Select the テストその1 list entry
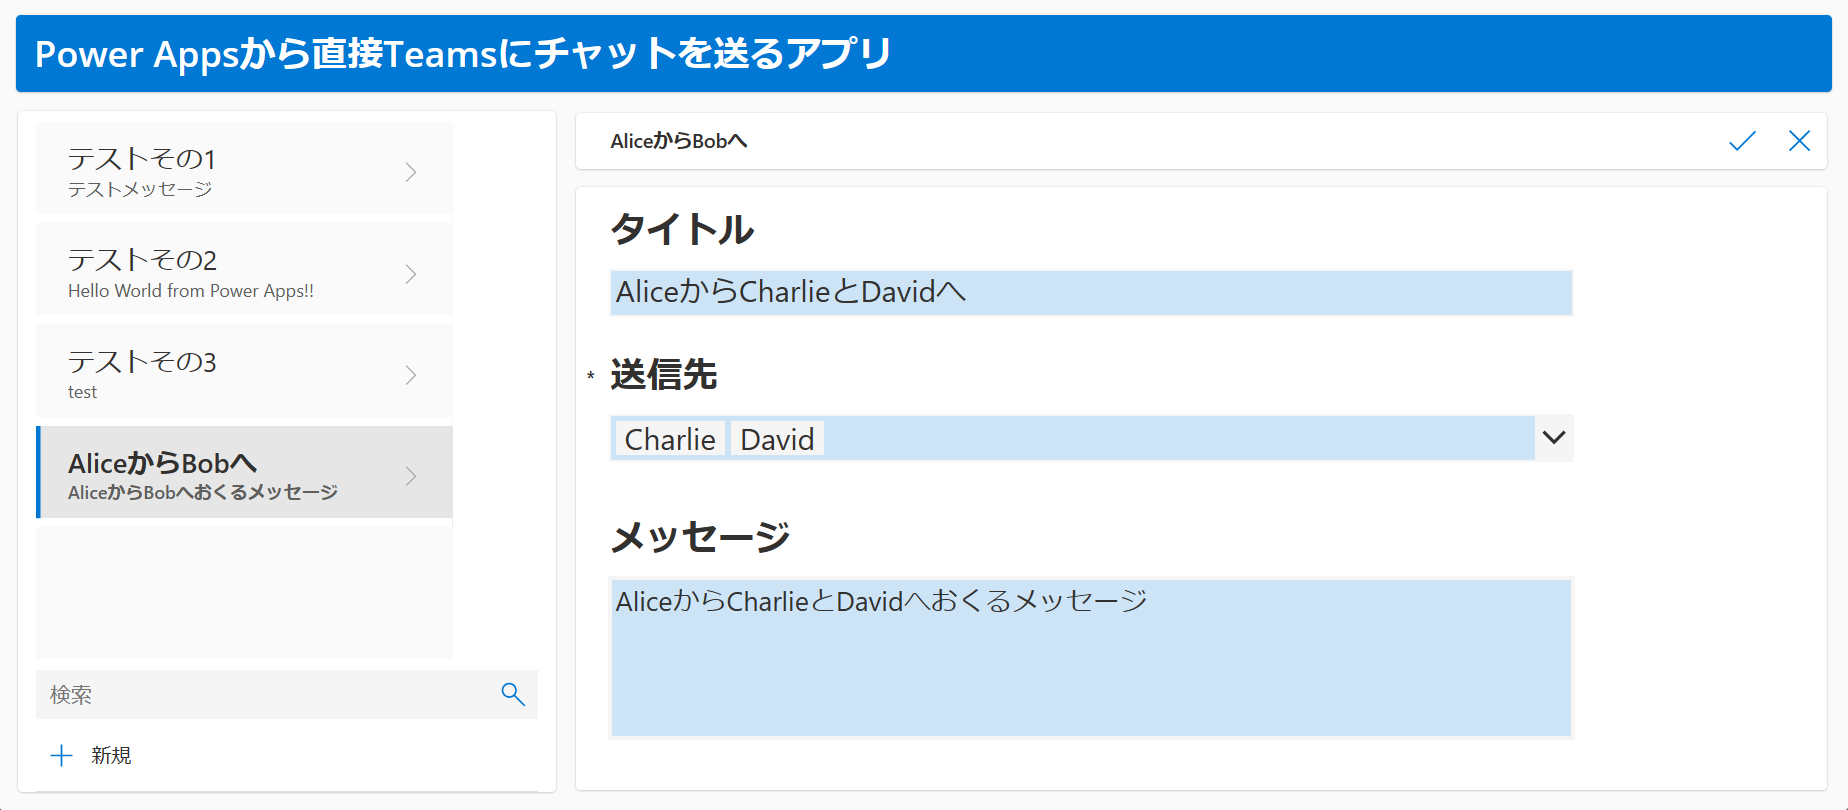1848x810 pixels. (x=244, y=168)
